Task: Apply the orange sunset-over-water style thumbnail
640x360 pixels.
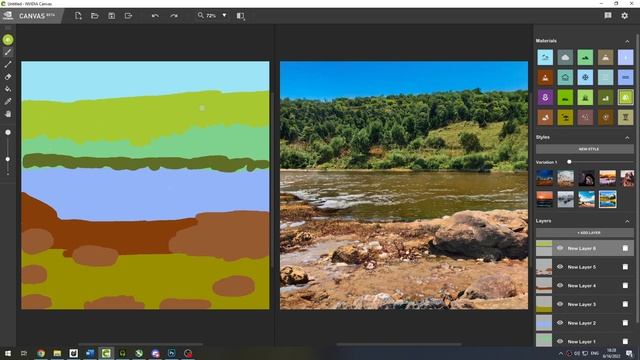Action: (544, 199)
